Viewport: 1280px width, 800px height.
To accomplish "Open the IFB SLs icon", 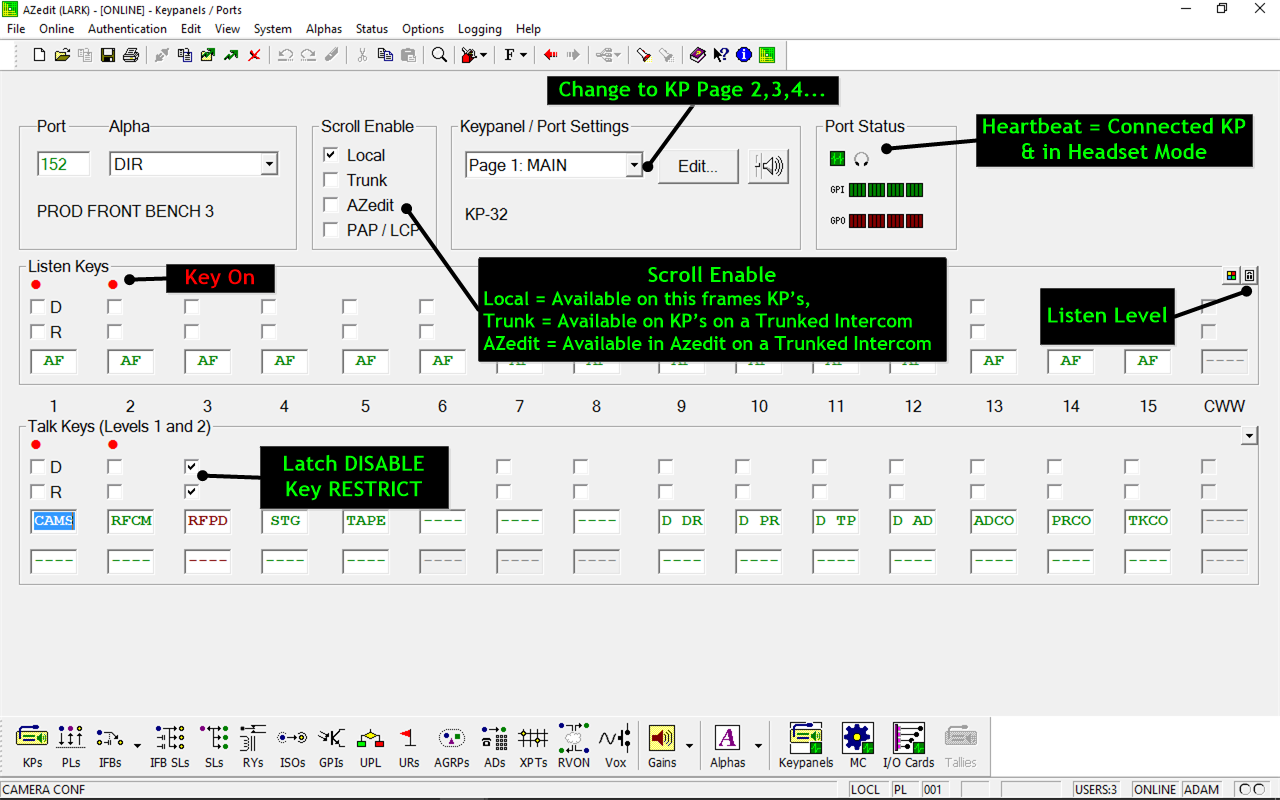I will click(170, 746).
